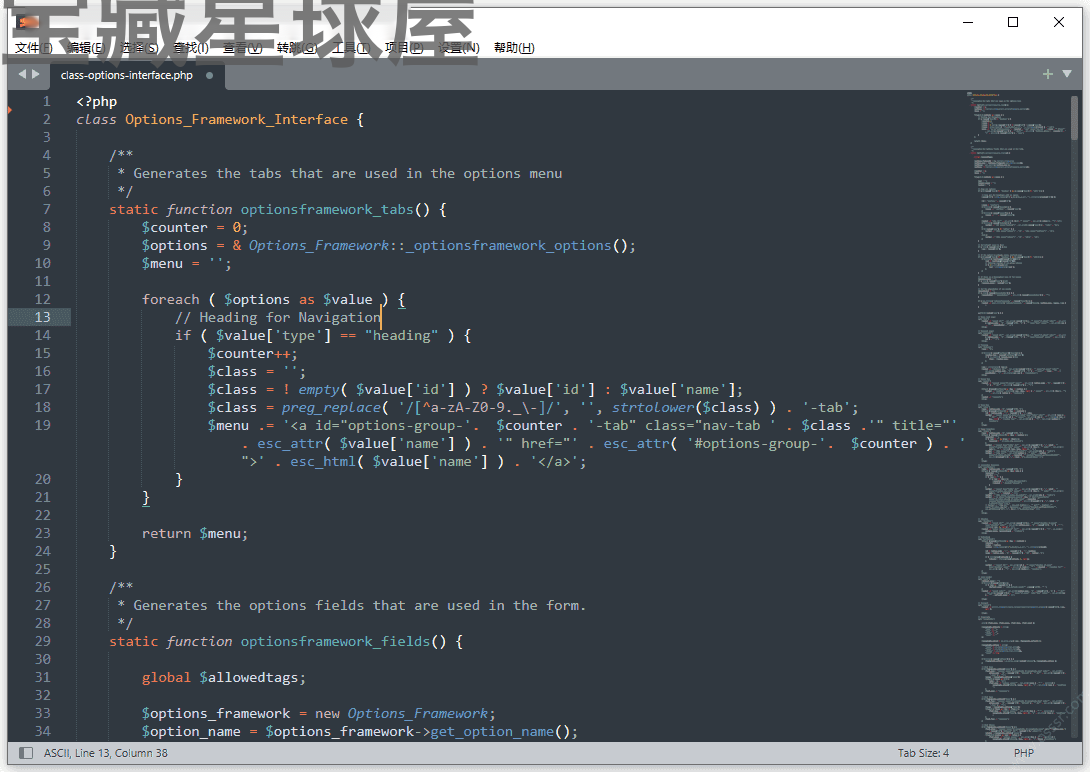The width and height of the screenshot is (1090, 772).
Task: Click the minimap code overview
Action: click(1017, 417)
